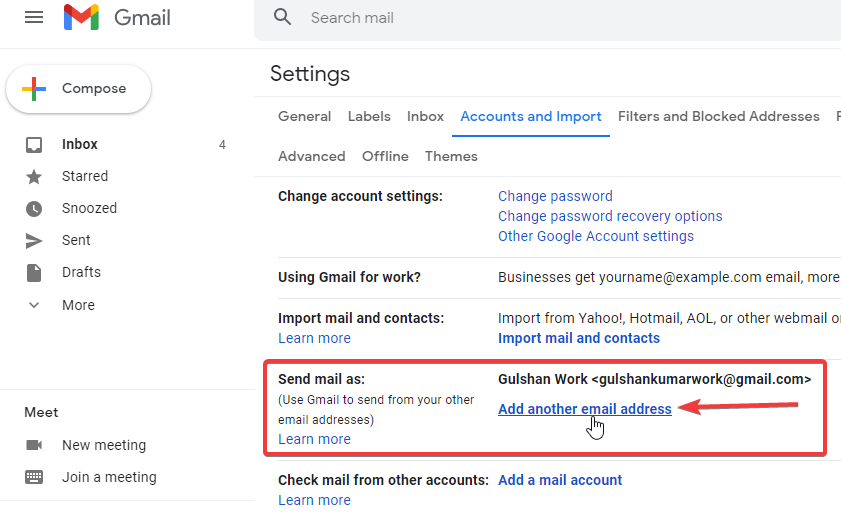This screenshot has height=515, width=841.
Task: Click the Join a meeting keyboard icon
Action: [x=34, y=477]
